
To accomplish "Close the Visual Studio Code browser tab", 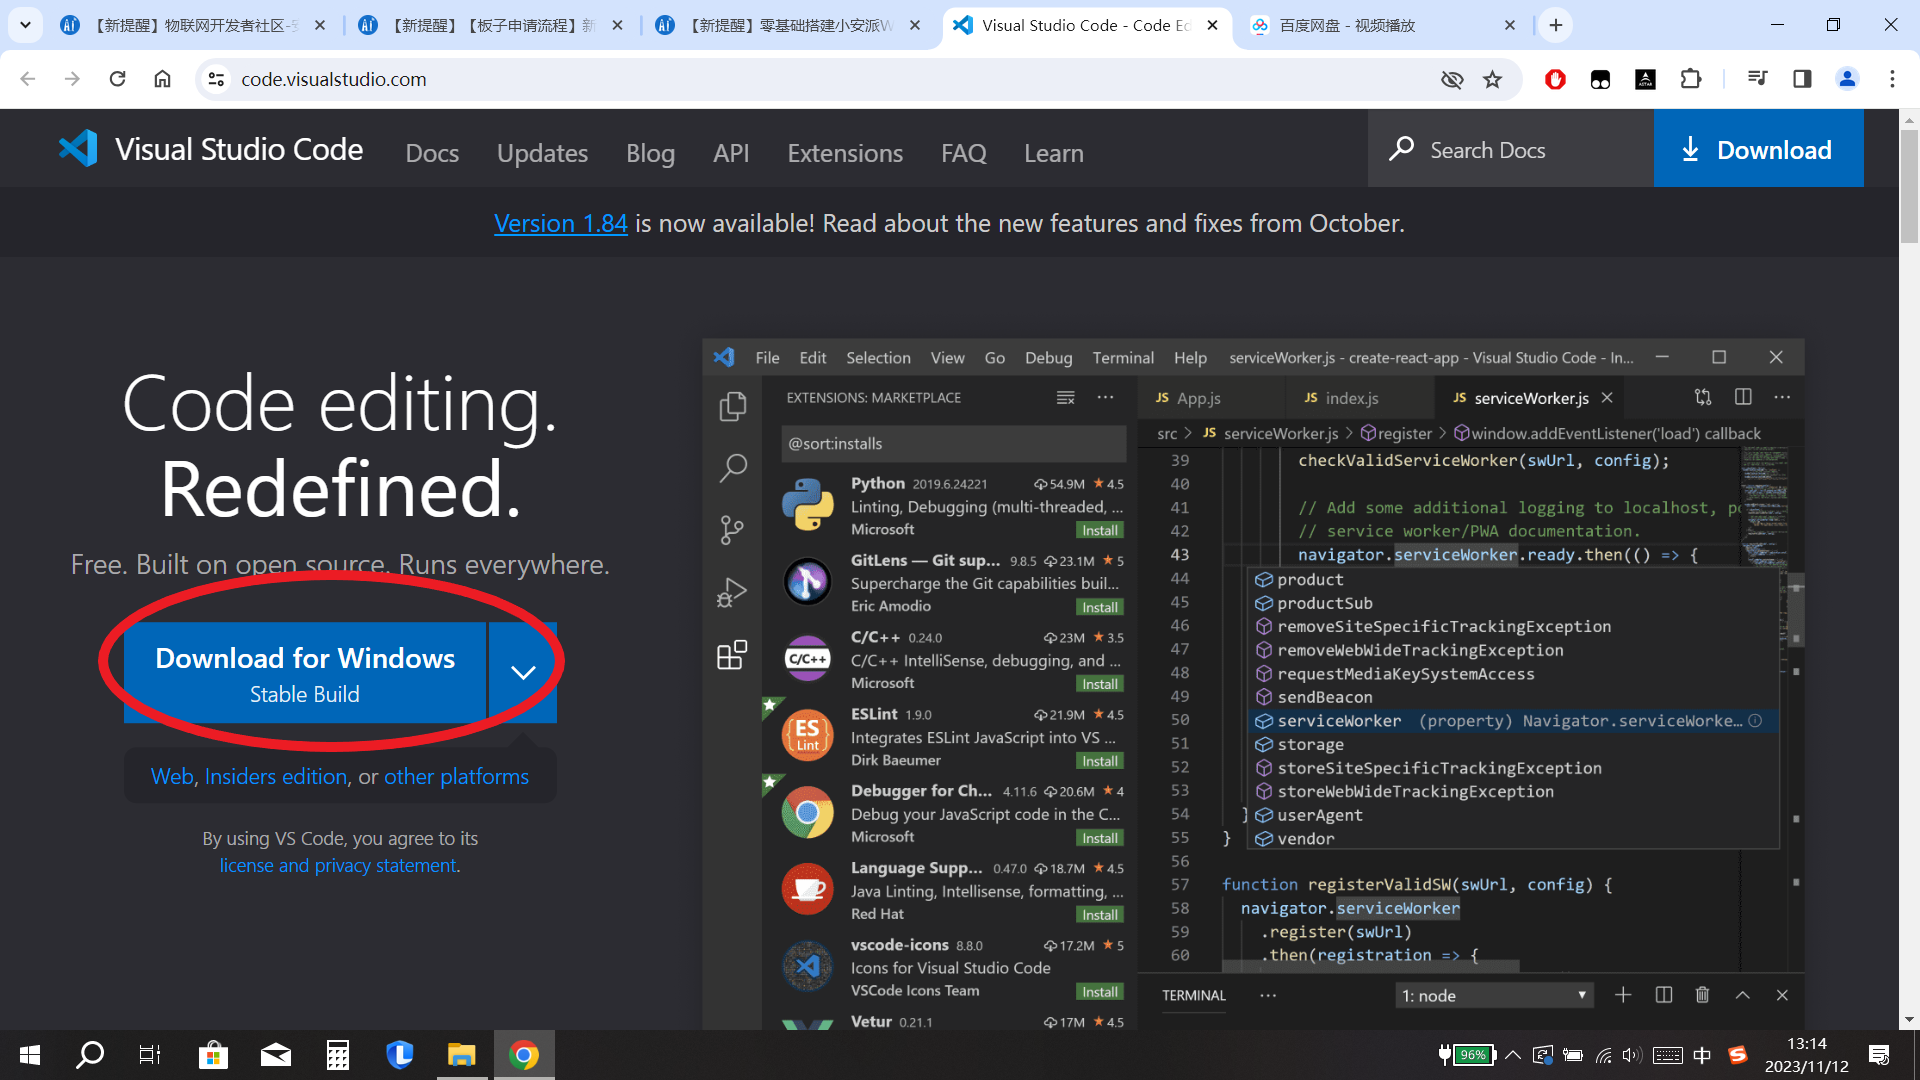I will 1212,25.
